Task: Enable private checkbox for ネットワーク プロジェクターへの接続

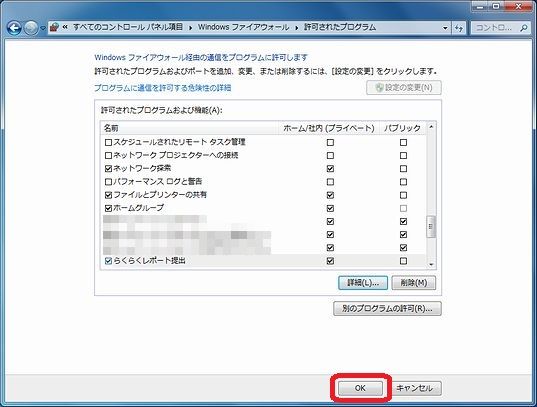Action: [330, 156]
